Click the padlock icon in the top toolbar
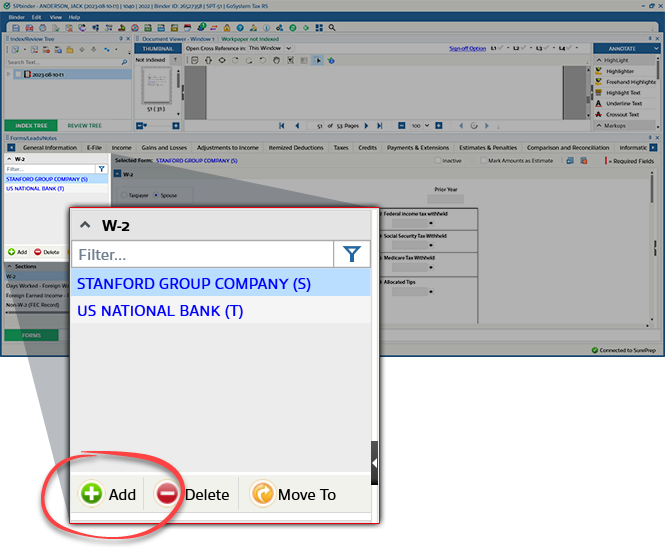Viewport: 665px width, 548px height. [x=227, y=28]
